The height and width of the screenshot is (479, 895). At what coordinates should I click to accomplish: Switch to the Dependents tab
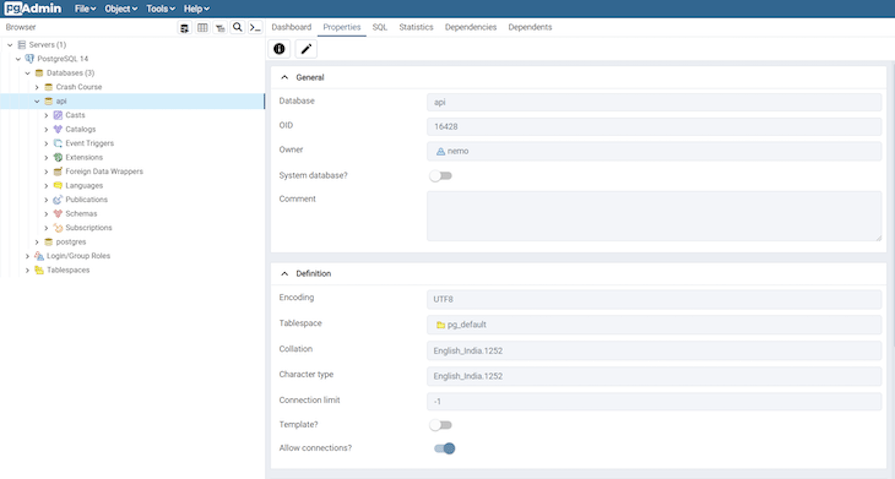530,27
